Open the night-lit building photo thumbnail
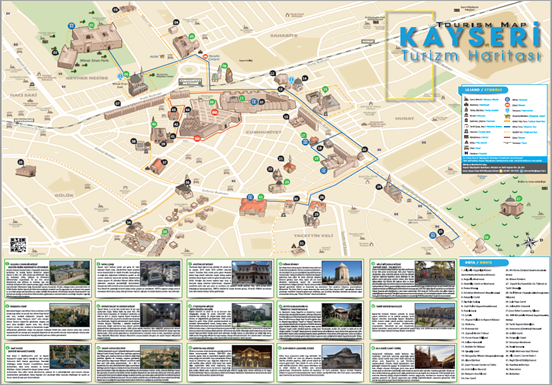Screen dimensions: 552x385 click(x=252, y=357)
